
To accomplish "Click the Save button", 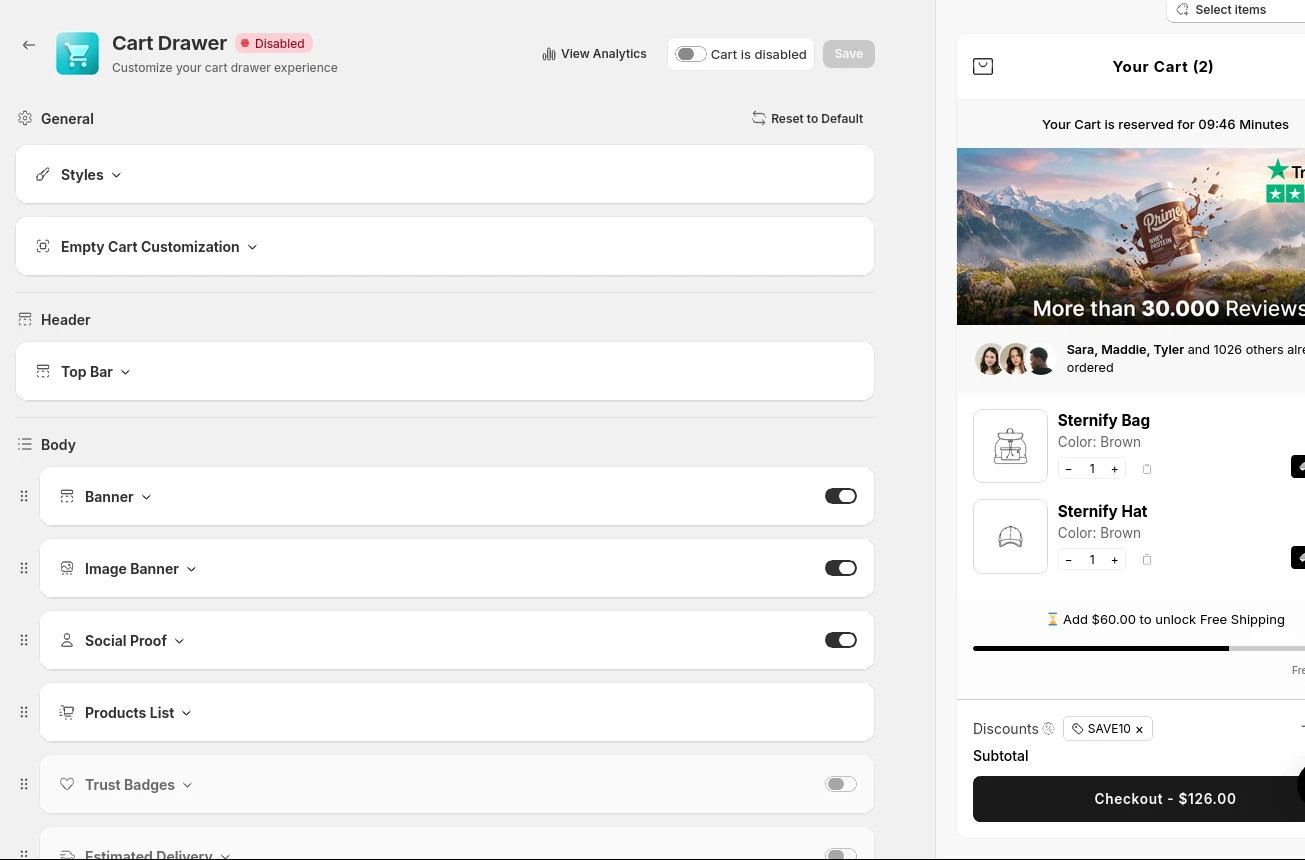I will (x=849, y=54).
